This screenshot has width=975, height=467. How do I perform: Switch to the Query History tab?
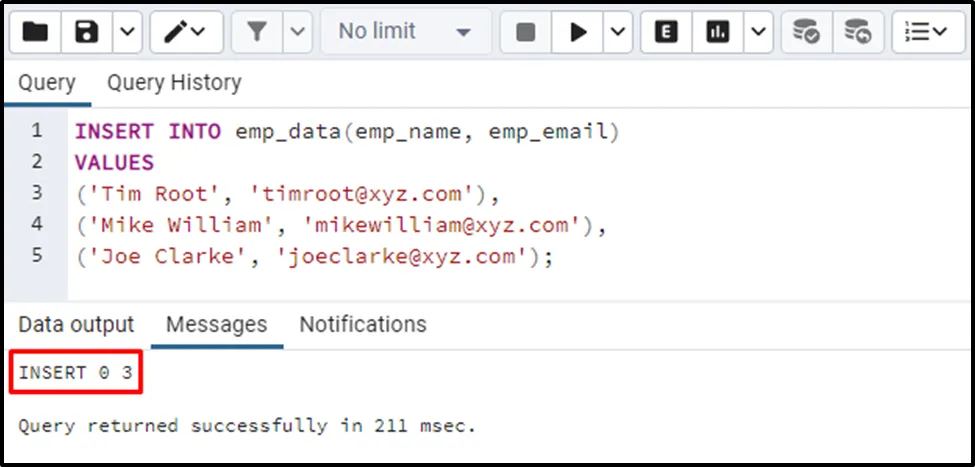174,82
